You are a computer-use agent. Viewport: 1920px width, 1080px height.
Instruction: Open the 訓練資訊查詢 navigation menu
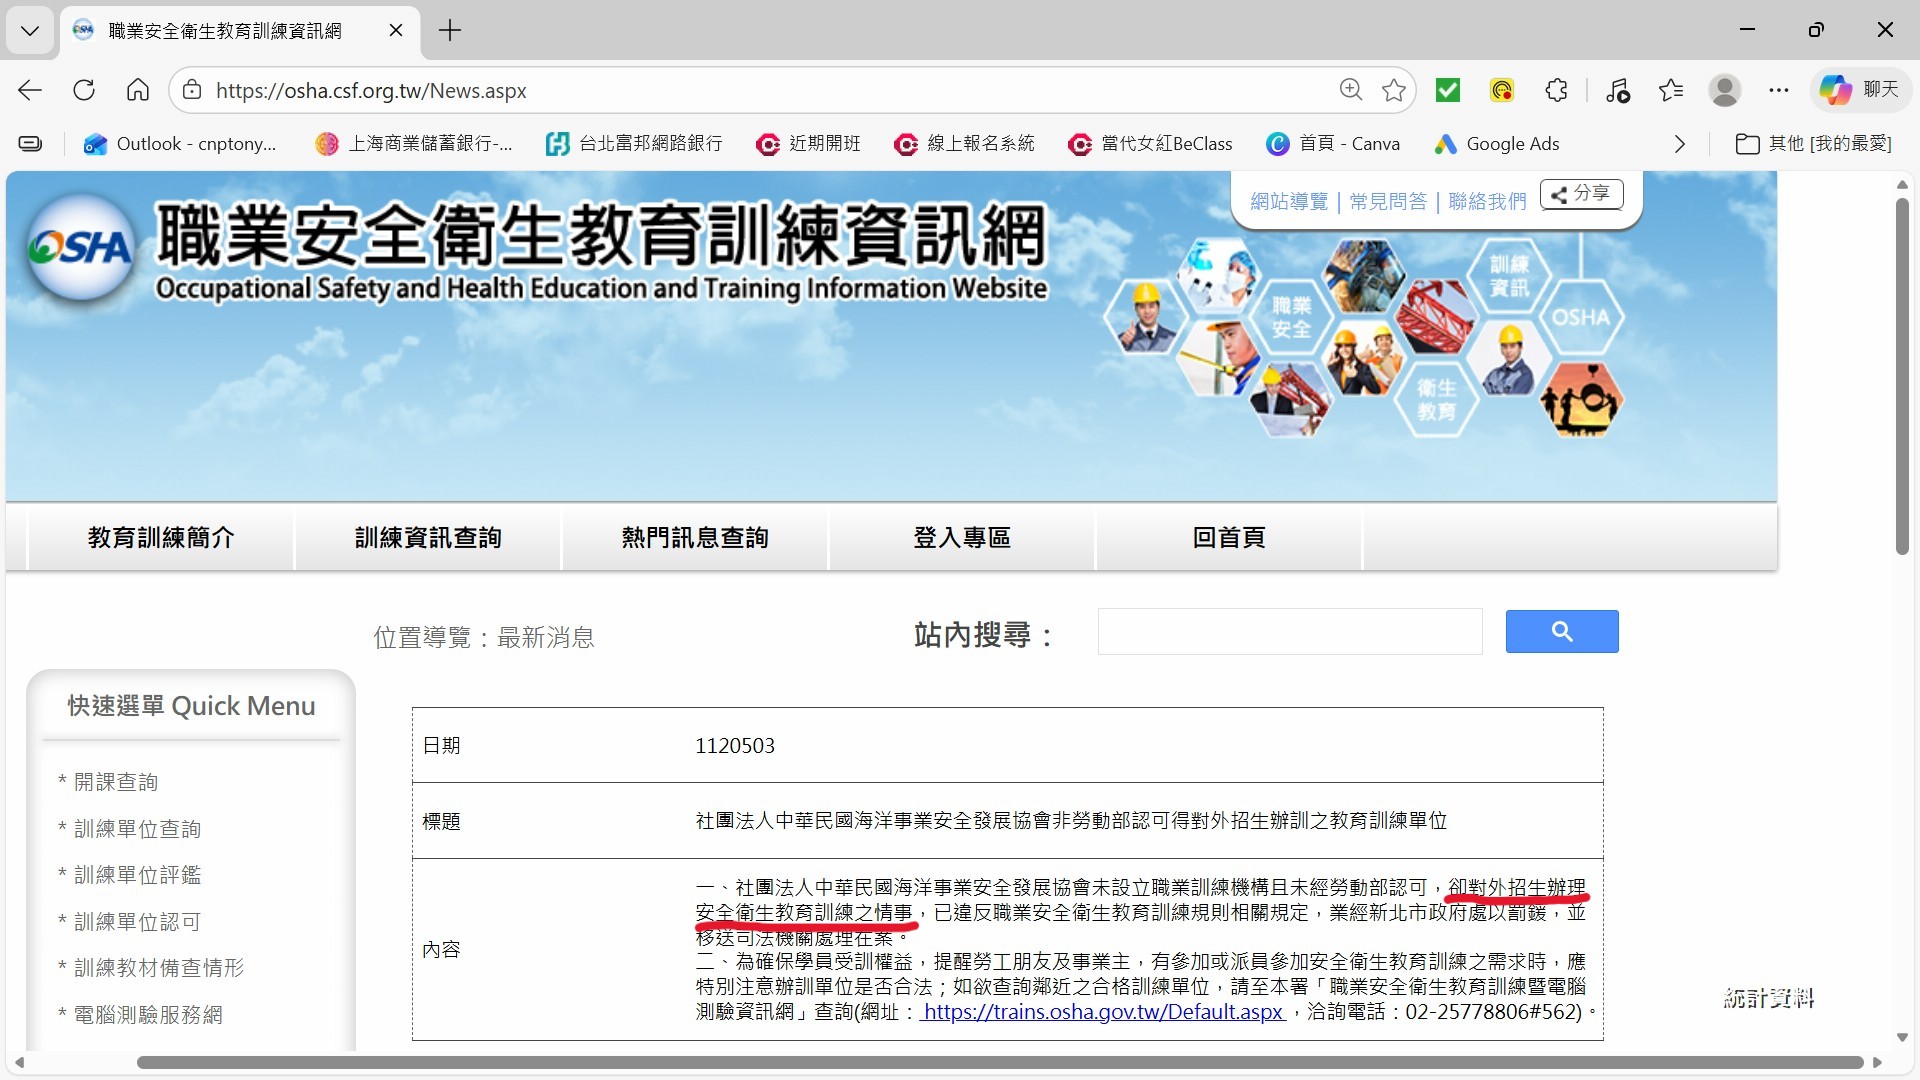[428, 538]
